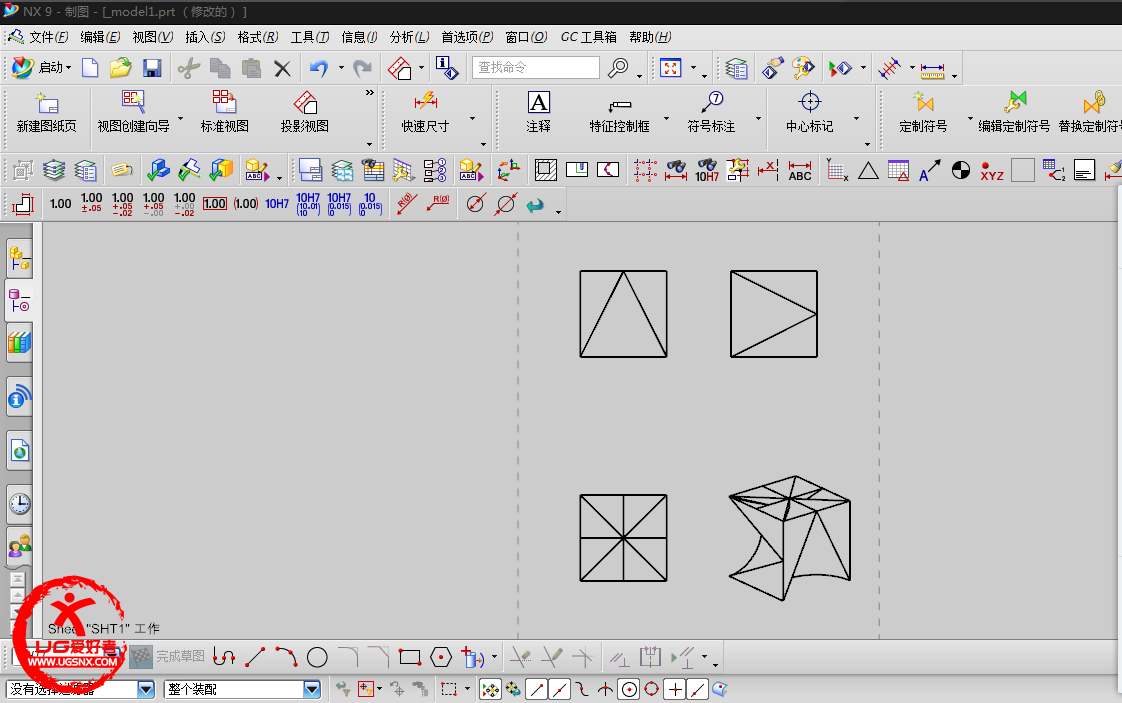Expand the 快速尺寸 dropdown arrow

[x=472, y=118]
